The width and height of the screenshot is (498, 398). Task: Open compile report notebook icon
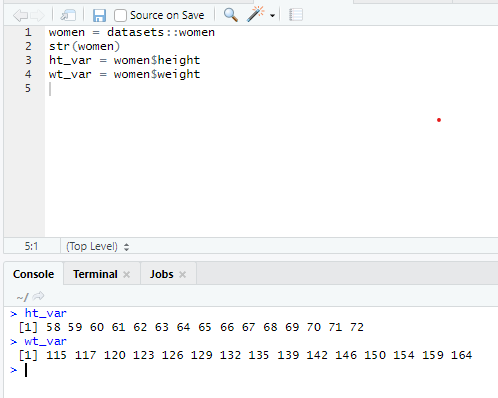click(296, 15)
